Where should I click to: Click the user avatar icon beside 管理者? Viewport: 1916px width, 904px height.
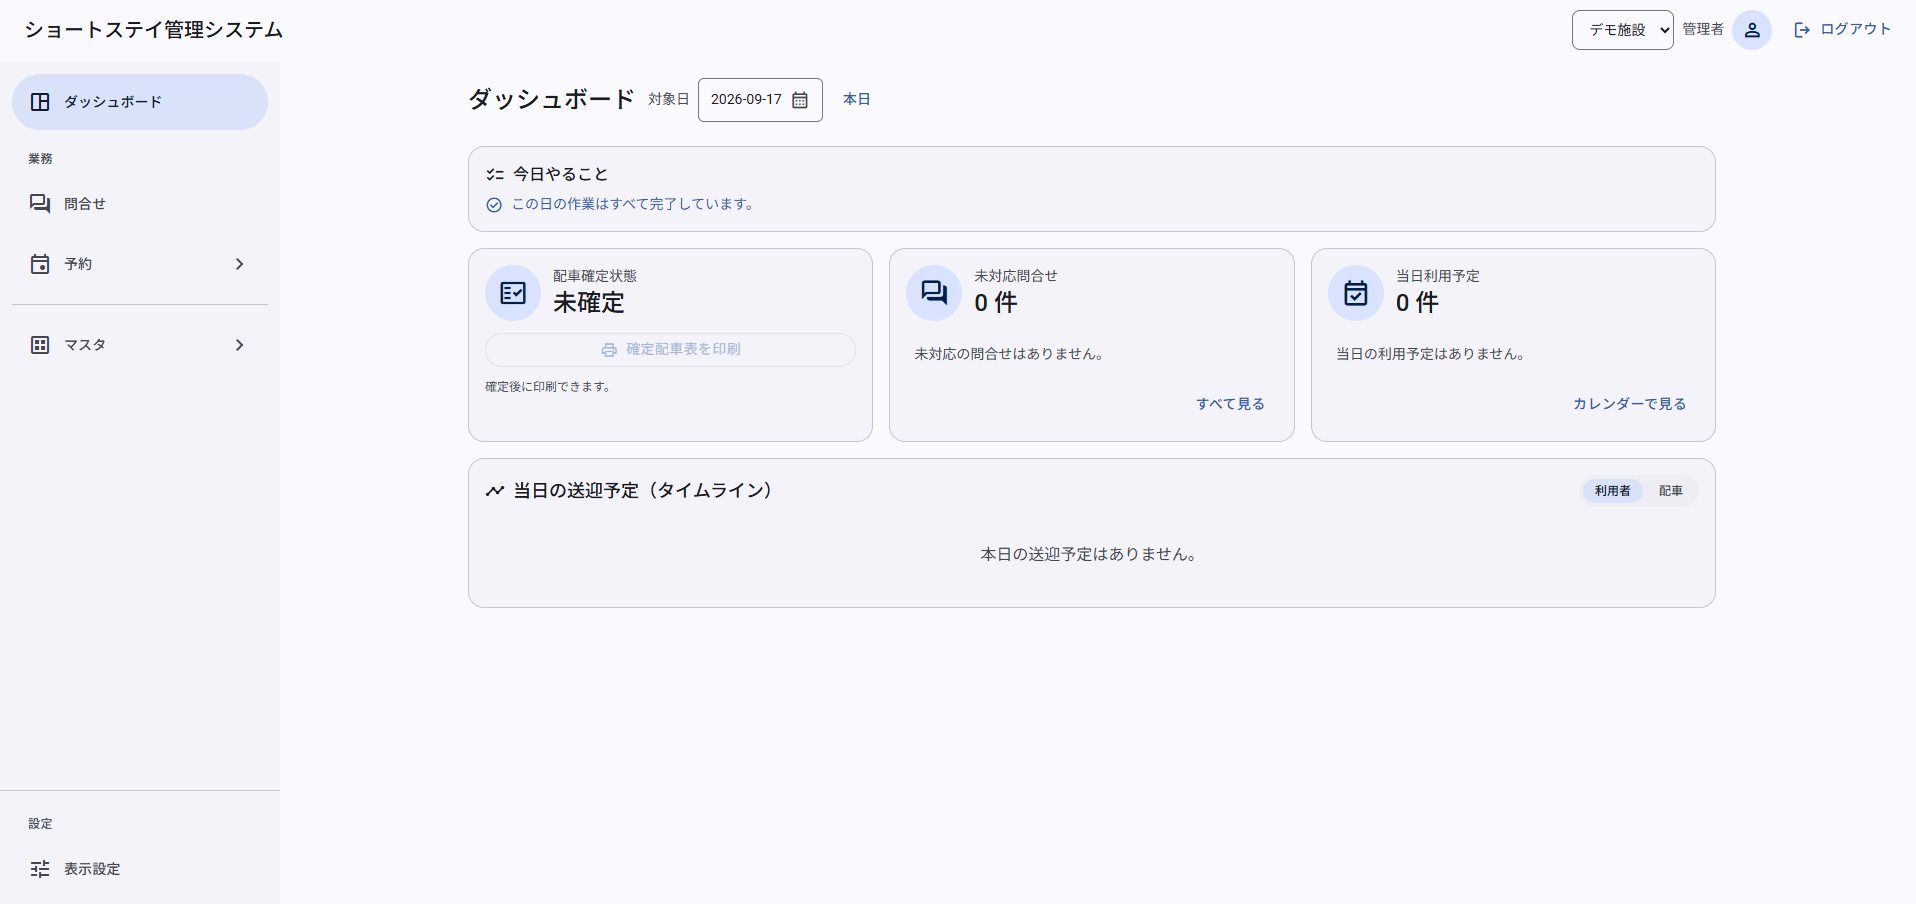(x=1752, y=30)
